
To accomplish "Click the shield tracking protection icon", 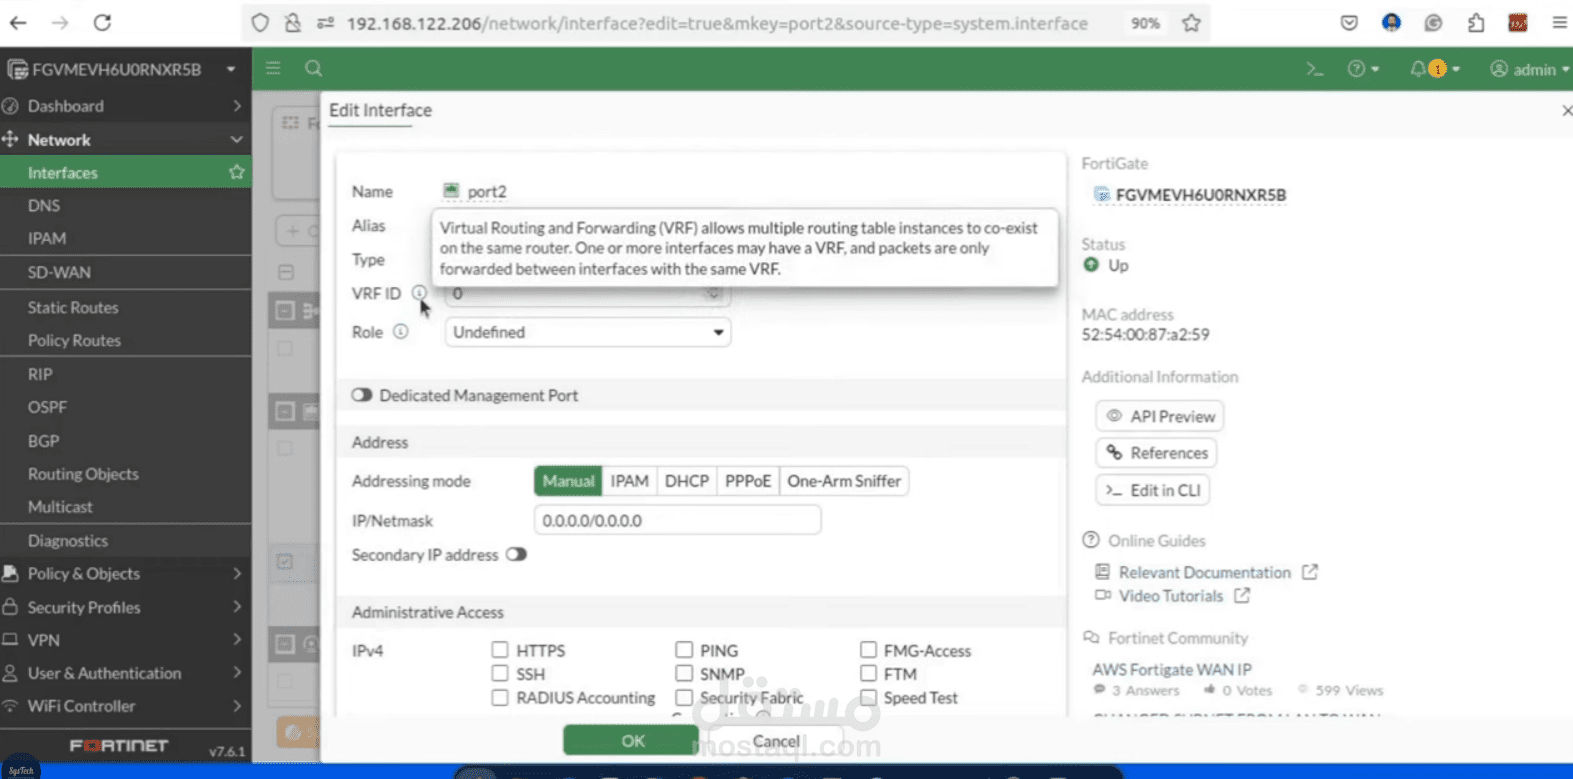I will point(260,23).
